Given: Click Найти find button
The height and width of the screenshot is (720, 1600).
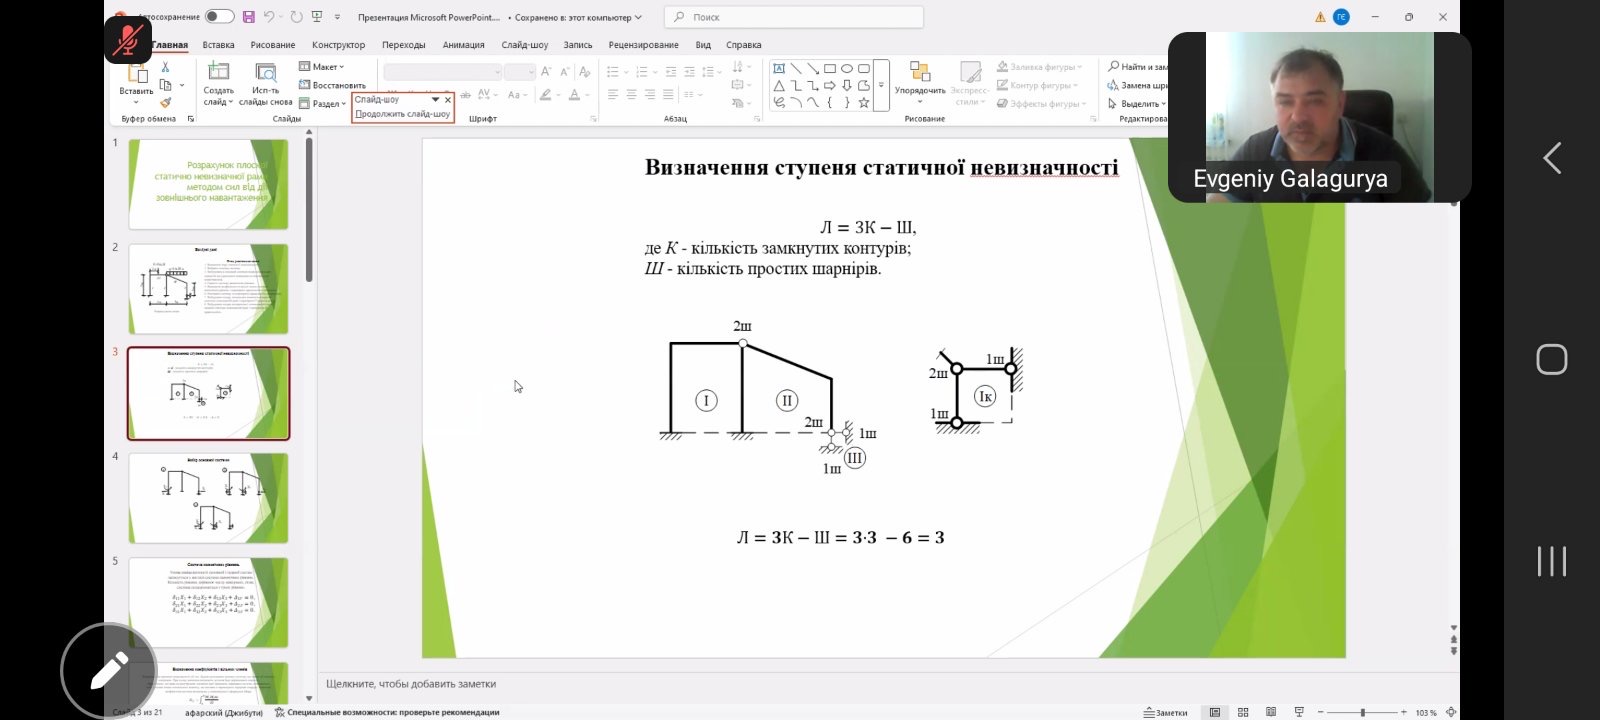Looking at the screenshot, I should (1137, 67).
